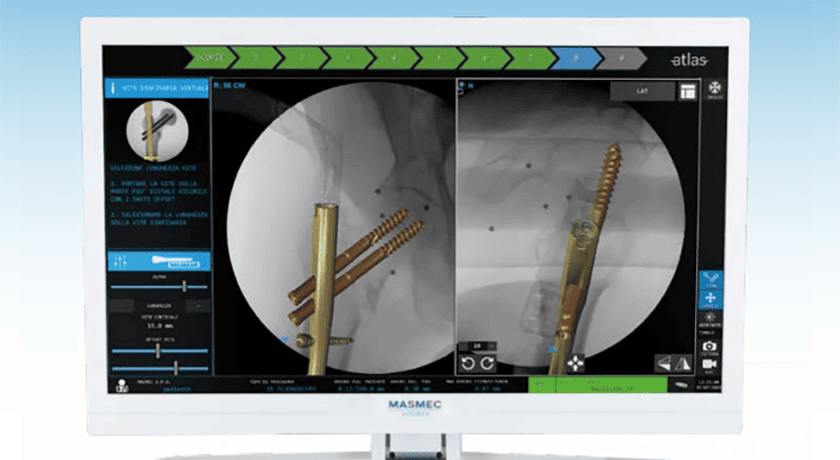Click the four-arrow pan icon in lateral view
Viewport: 840px width, 460px height.
point(575,364)
